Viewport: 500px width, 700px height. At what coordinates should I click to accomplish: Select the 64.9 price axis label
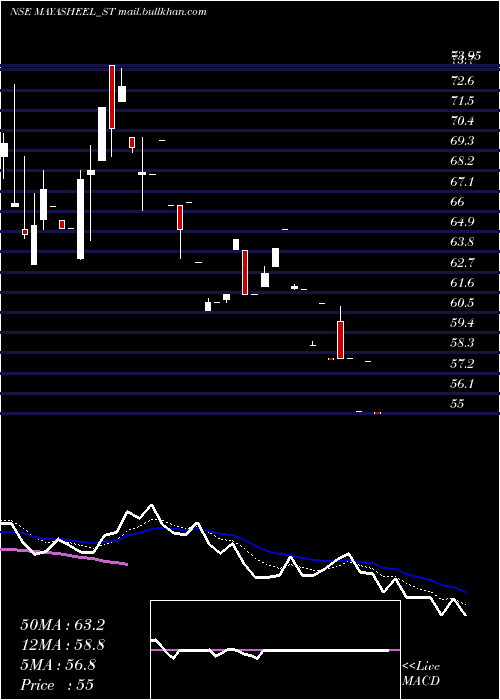(462, 222)
